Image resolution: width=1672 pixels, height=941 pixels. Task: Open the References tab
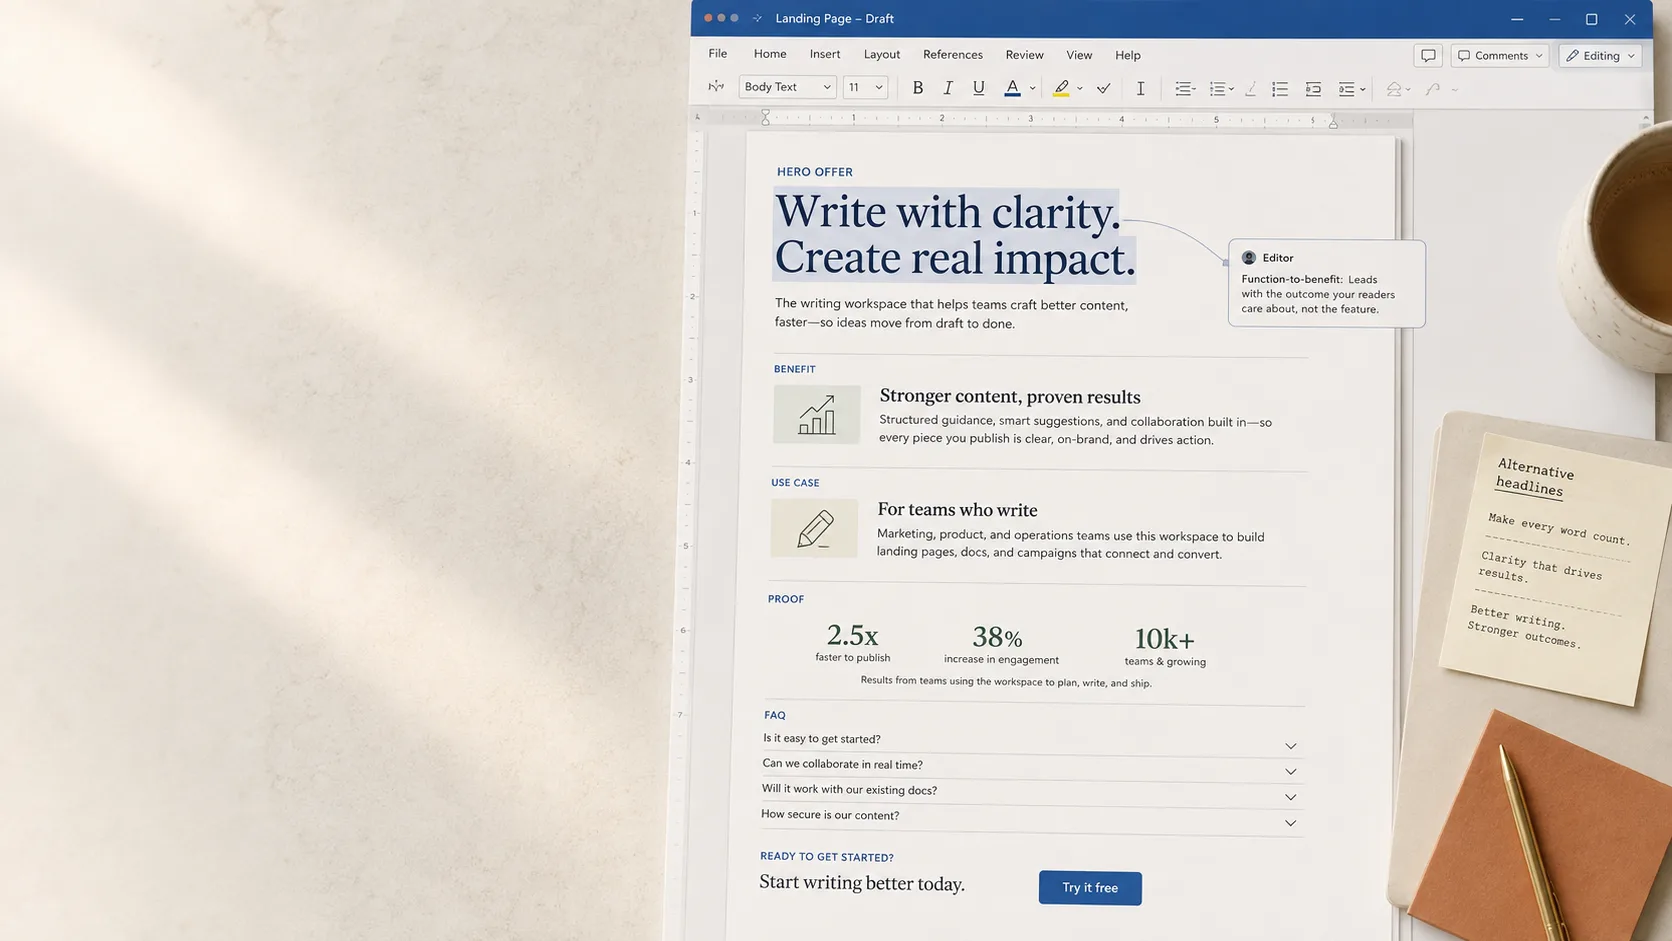[x=953, y=55]
